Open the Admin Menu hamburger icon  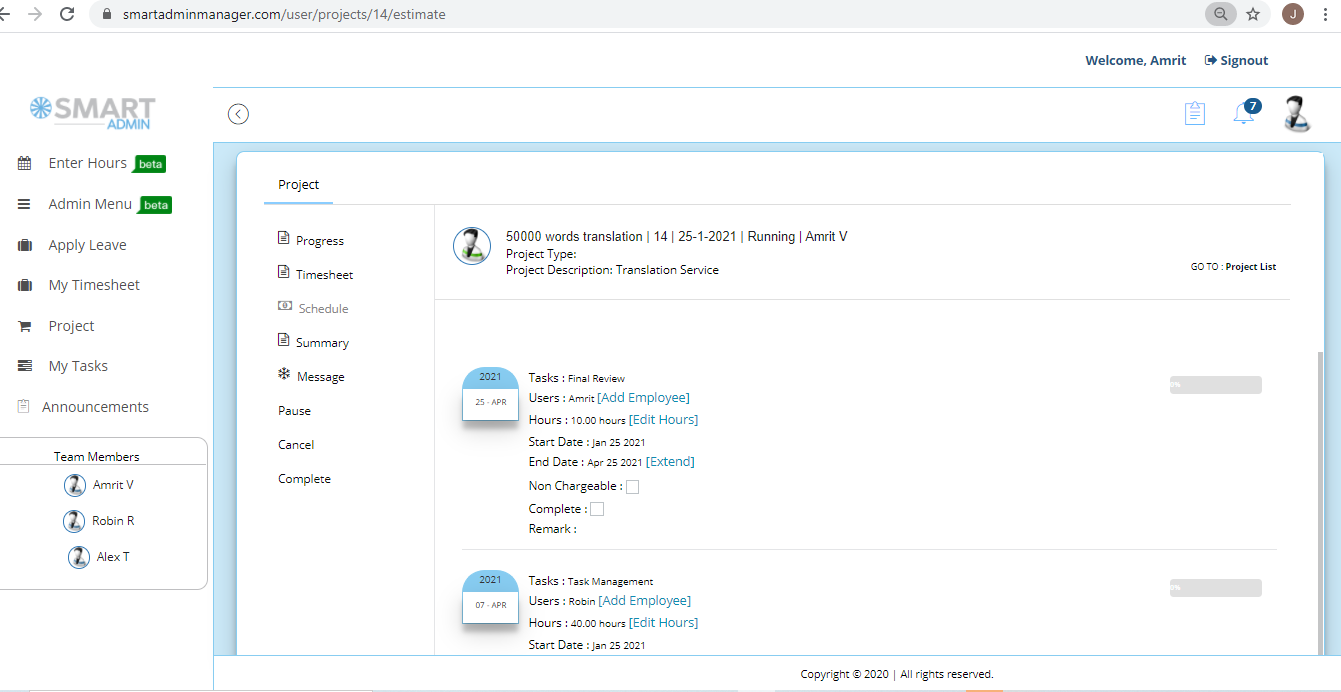pos(22,203)
